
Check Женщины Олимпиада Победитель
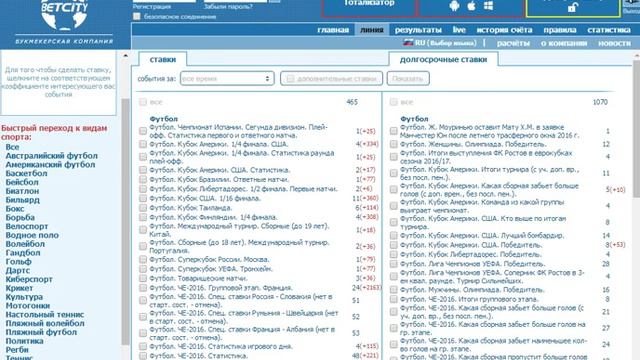click(393, 144)
